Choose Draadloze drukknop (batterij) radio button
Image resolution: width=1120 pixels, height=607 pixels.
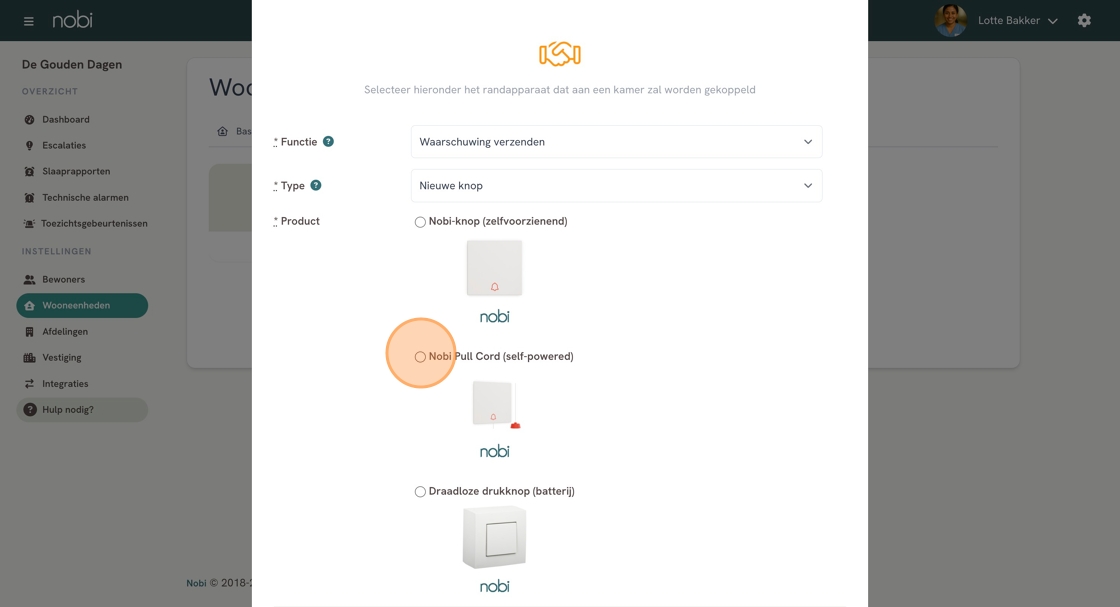click(420, 492)
